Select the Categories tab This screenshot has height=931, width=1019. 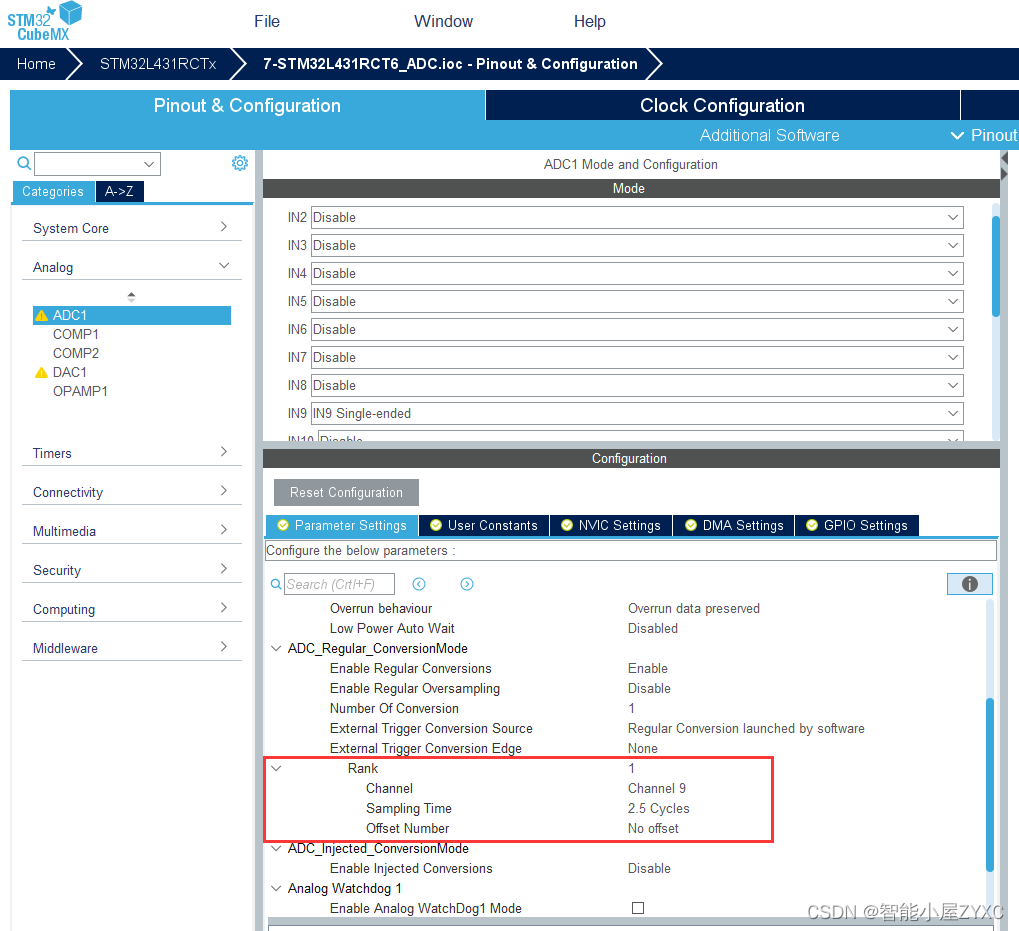53,192
